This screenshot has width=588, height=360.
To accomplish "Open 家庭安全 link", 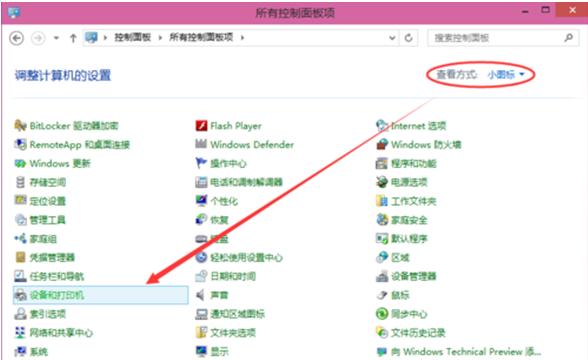I will click(x=409, y=220).
